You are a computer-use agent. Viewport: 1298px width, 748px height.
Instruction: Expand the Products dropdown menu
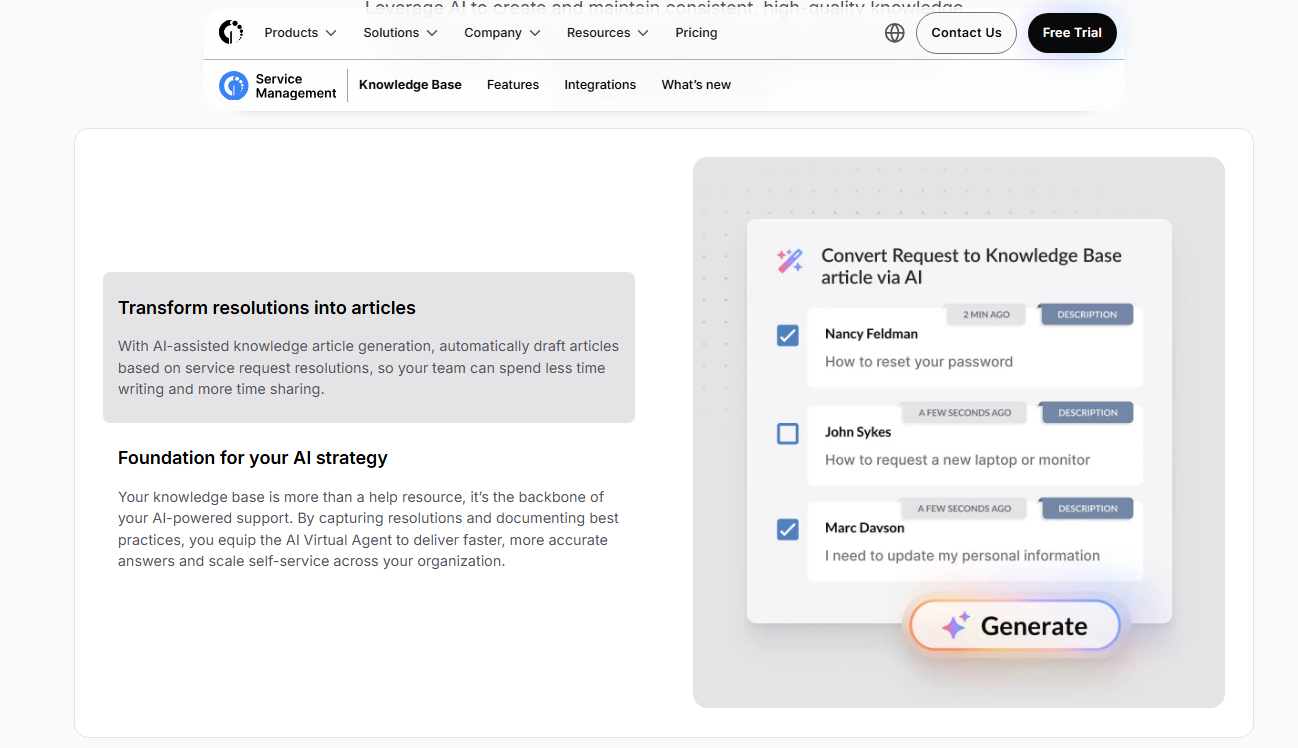click(300, 33)
